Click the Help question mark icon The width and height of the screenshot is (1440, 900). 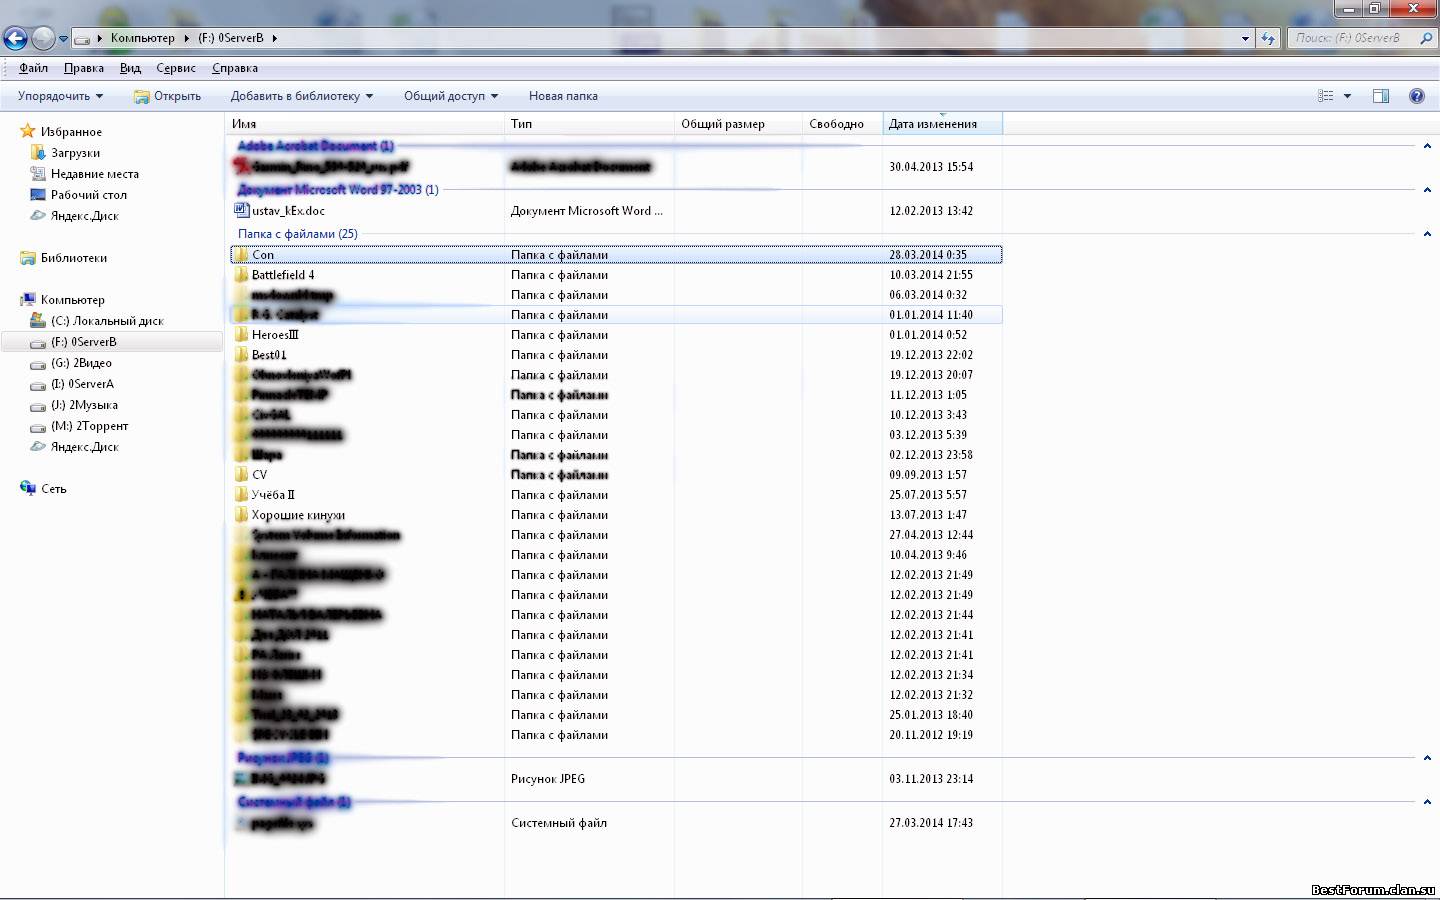[x=1416, y=96]
